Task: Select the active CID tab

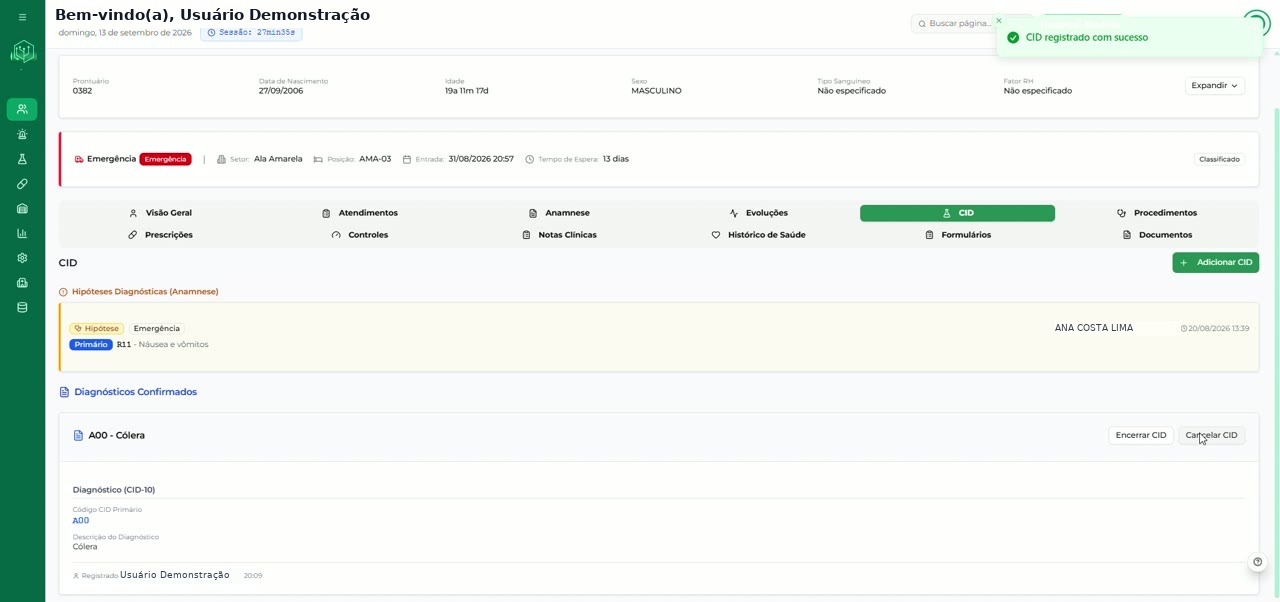Action: (x=957, y=213)
